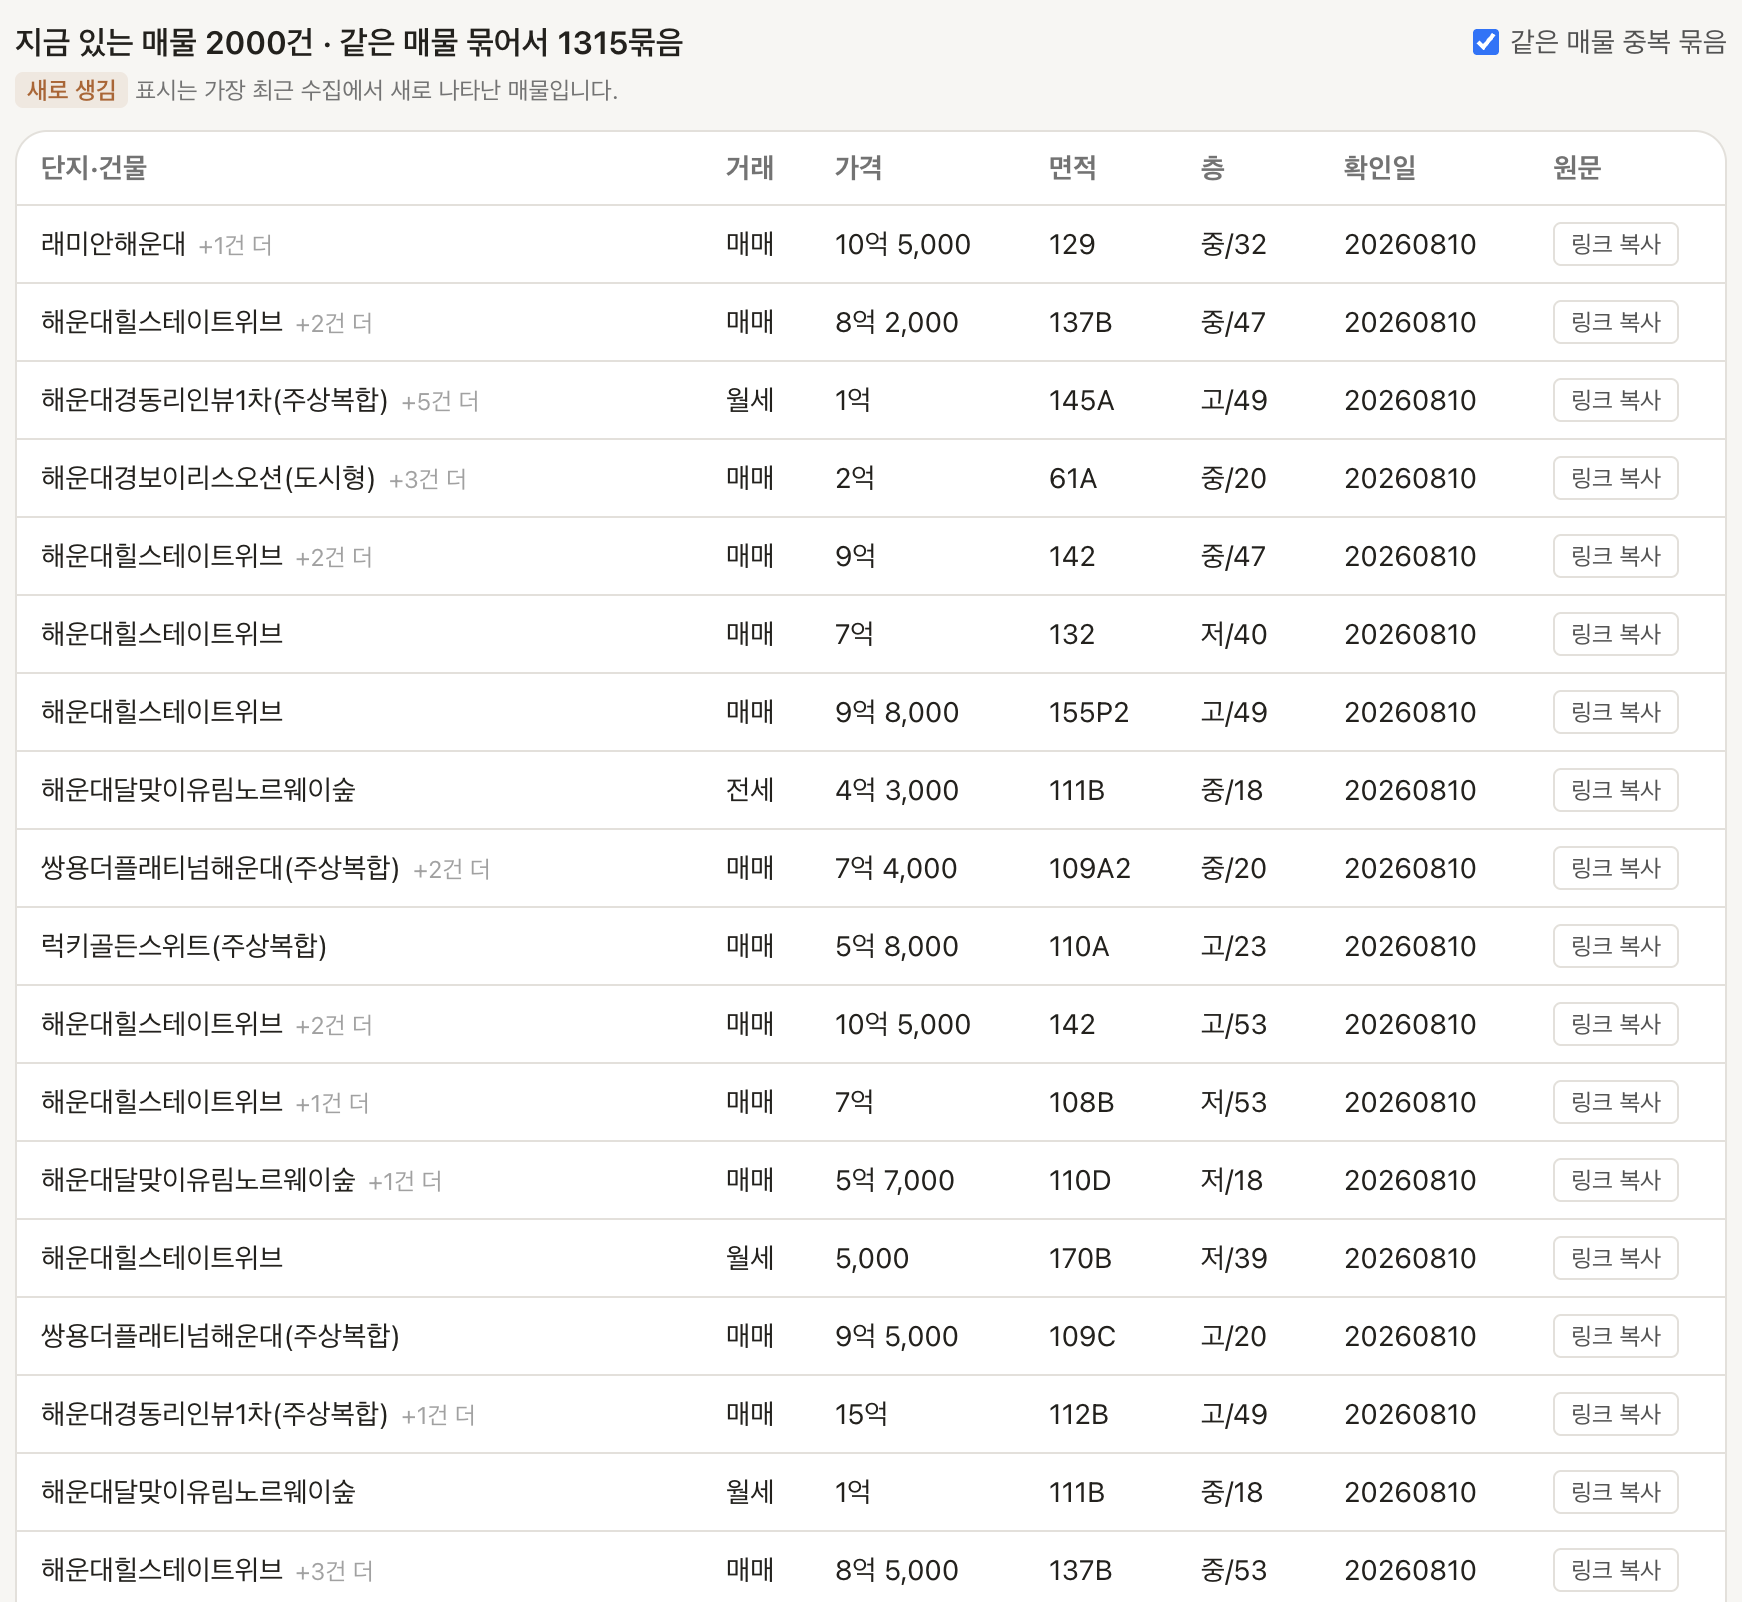
Task: Click price 9억 8,000
Action: coord(897,712)
